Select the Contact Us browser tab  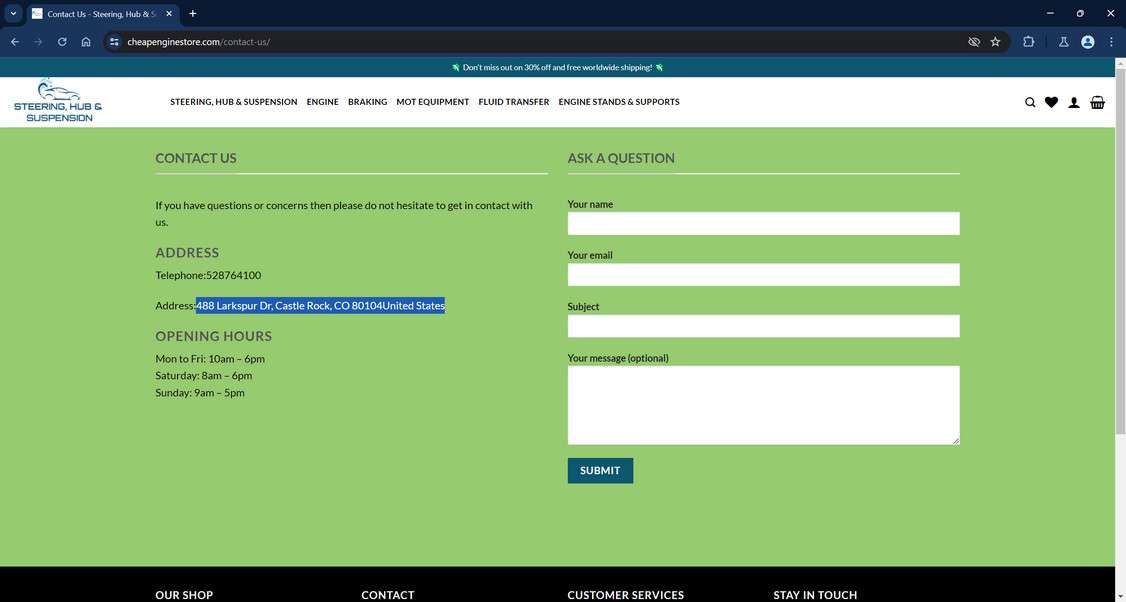95,14
